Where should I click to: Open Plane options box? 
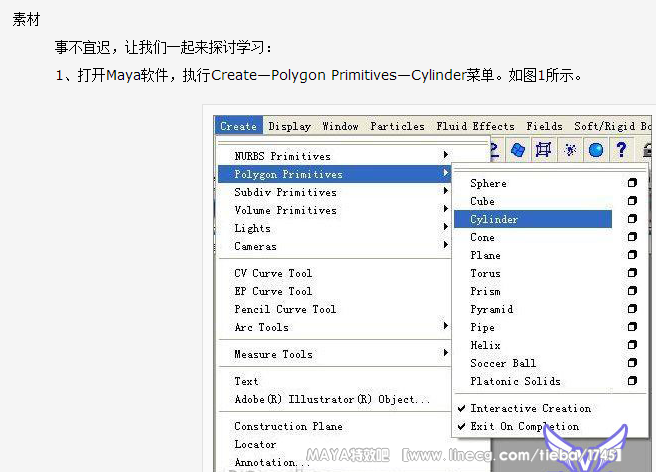pos(632,254)
